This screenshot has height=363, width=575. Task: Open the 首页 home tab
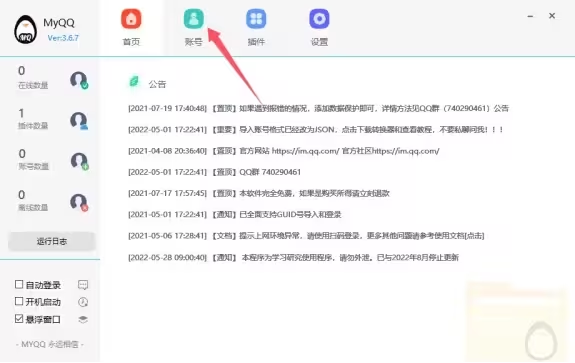(131, 28)
